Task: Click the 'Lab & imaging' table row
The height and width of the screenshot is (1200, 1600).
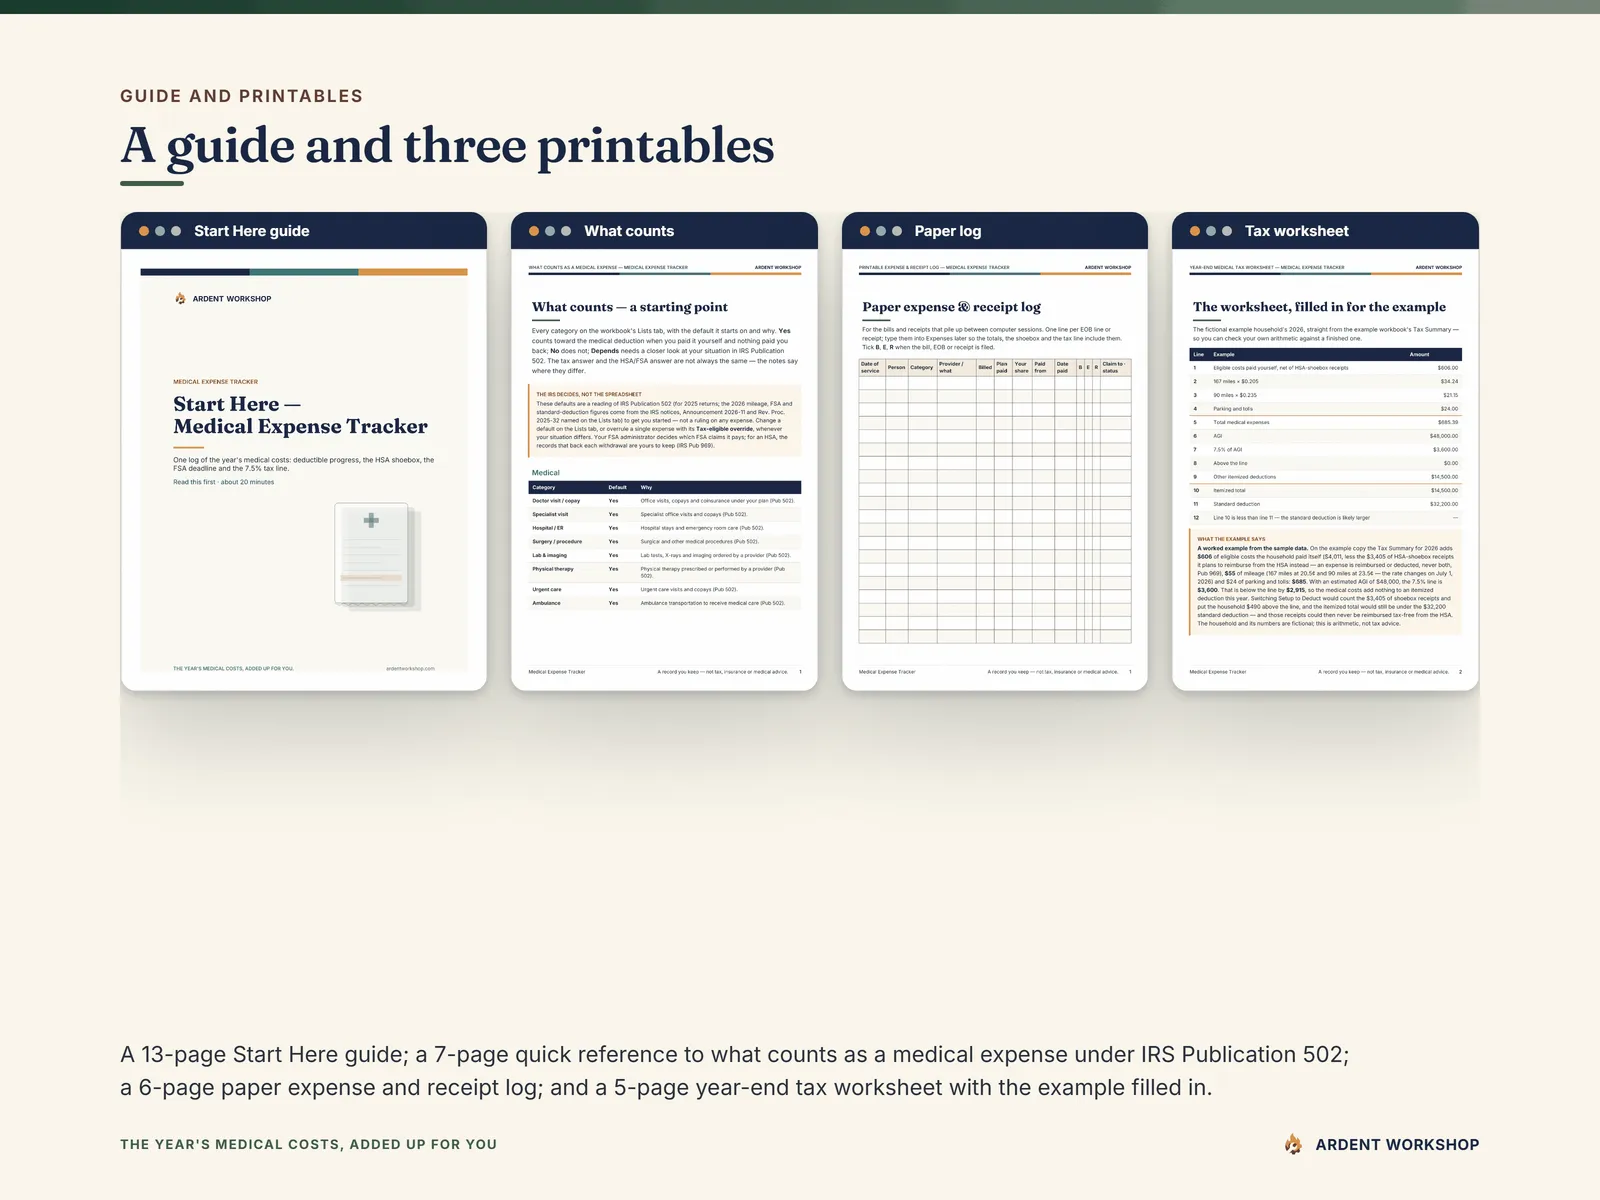Action: (x=664, y=555)
